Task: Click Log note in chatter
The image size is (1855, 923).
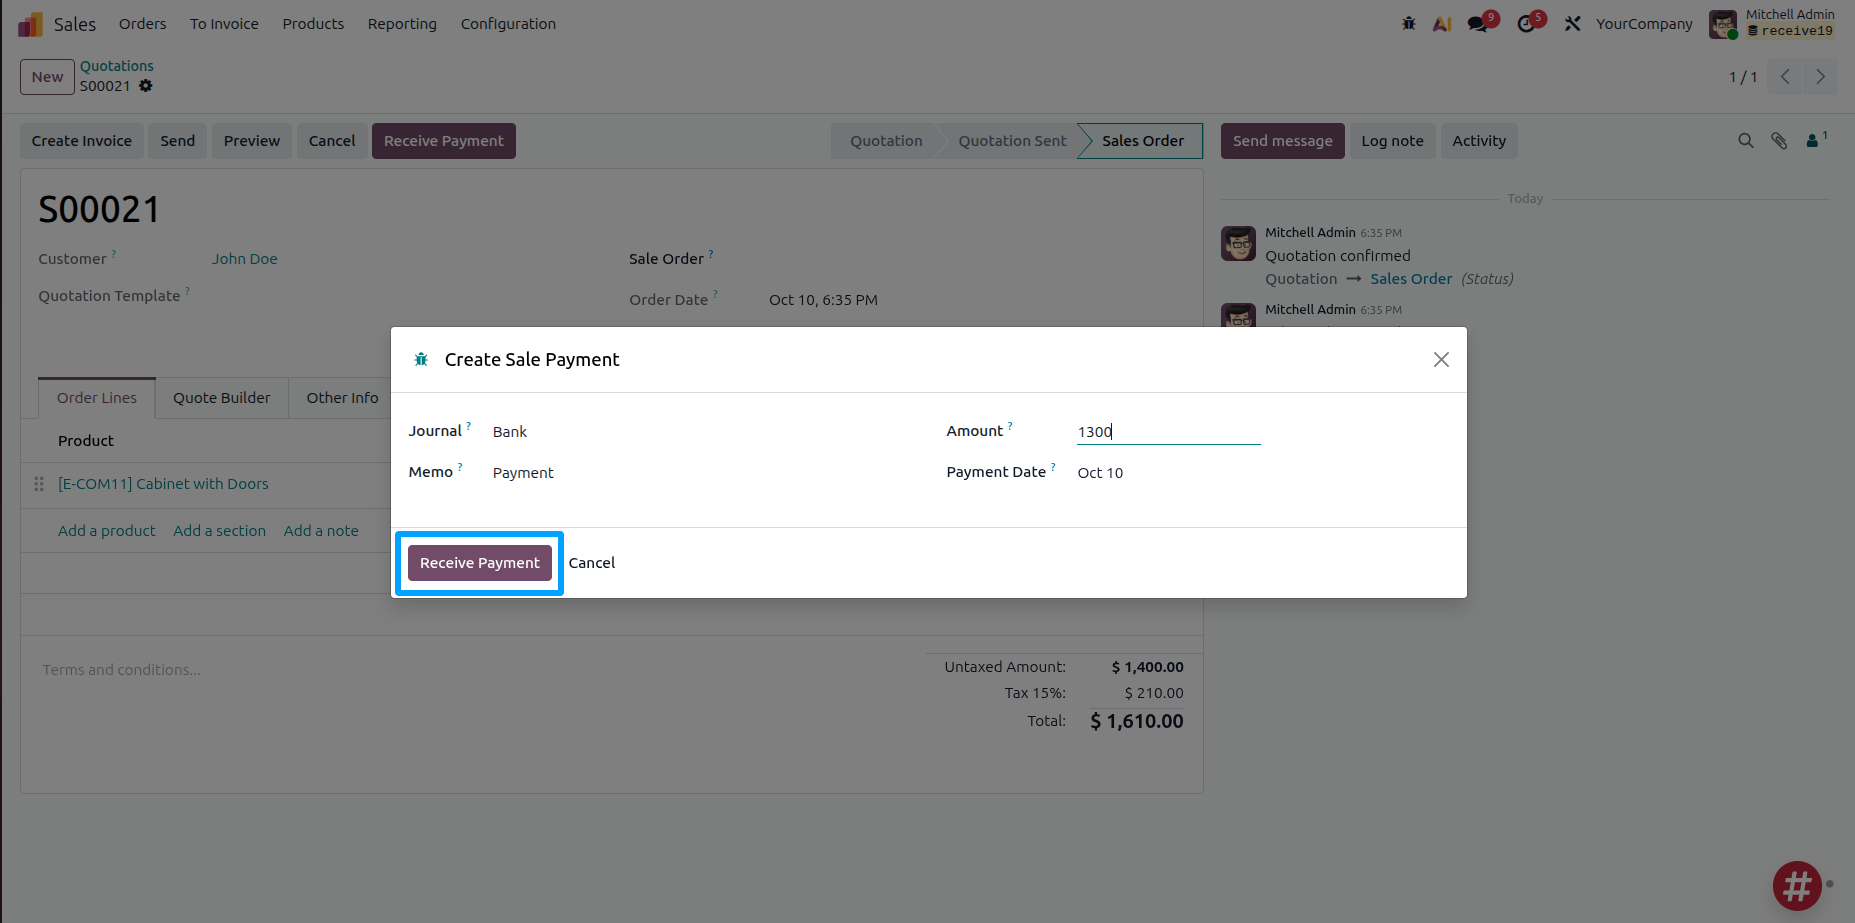Action: tap(1392, 141)
